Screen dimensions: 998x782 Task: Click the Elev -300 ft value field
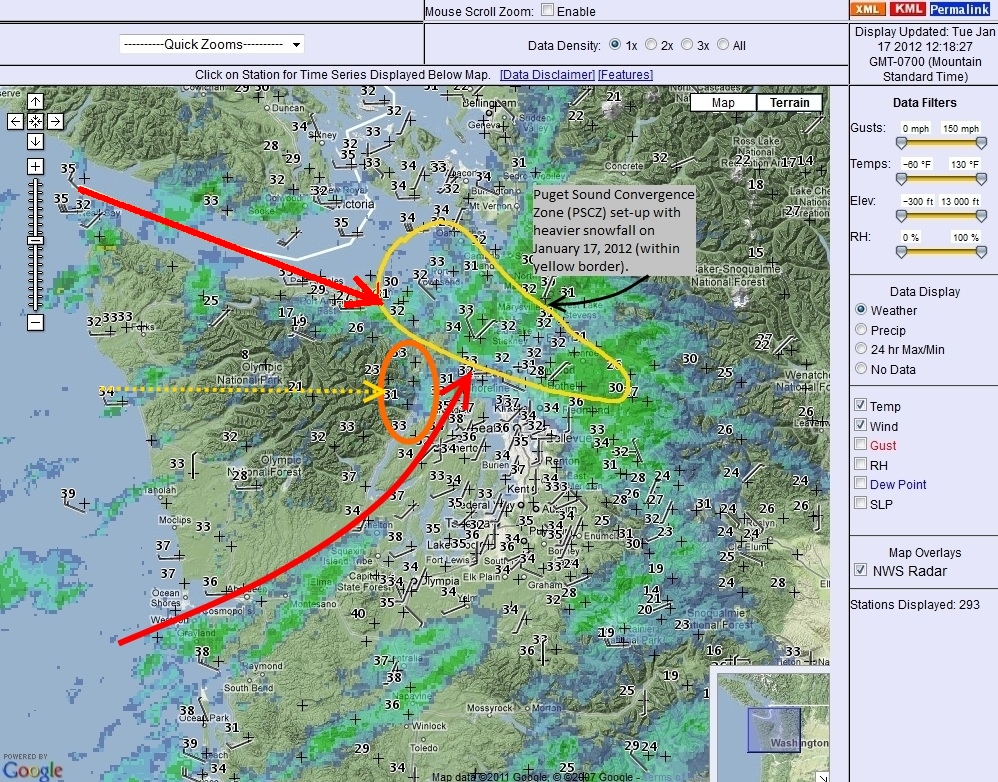917,201
